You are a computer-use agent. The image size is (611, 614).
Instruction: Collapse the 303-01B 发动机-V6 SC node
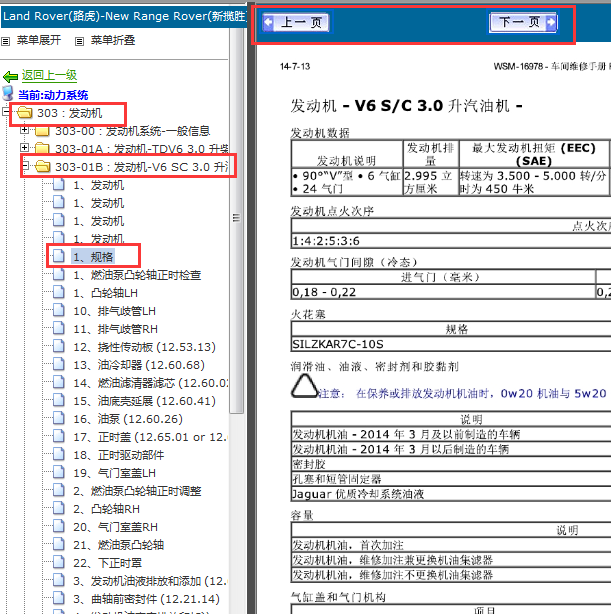coord(24,166)
